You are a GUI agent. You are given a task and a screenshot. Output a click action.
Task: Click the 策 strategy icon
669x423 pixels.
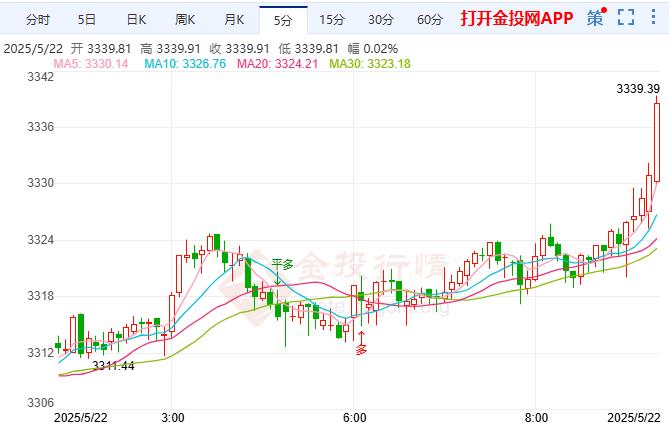[x=596, y=18]
